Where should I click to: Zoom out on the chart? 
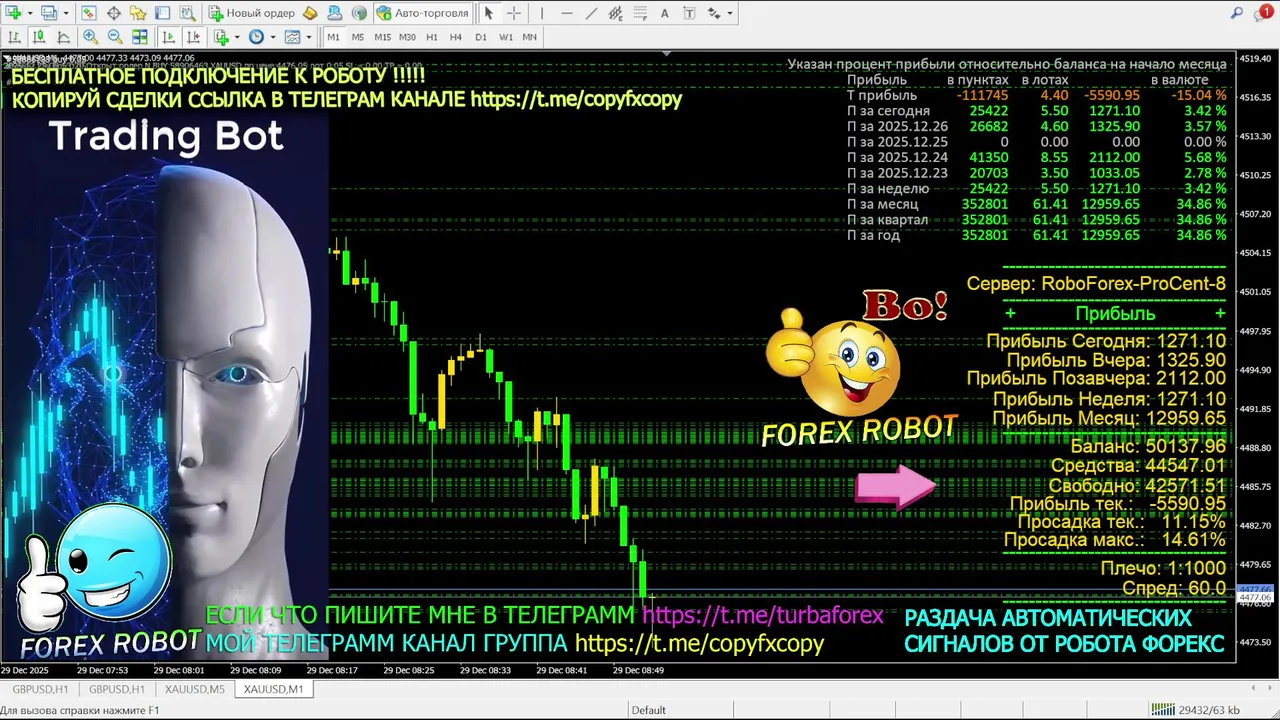115,37
